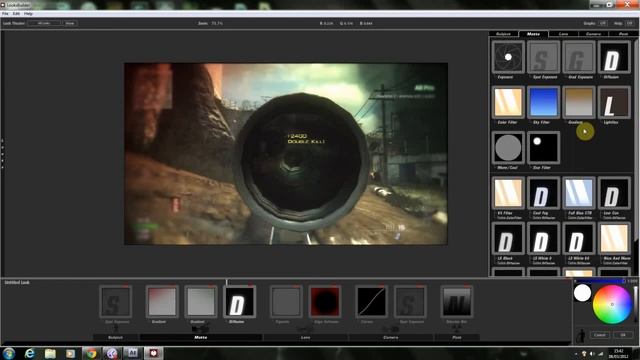Click the Matte section label under the chain
Viewport: 640px width, 360px height.
[200, 338]
